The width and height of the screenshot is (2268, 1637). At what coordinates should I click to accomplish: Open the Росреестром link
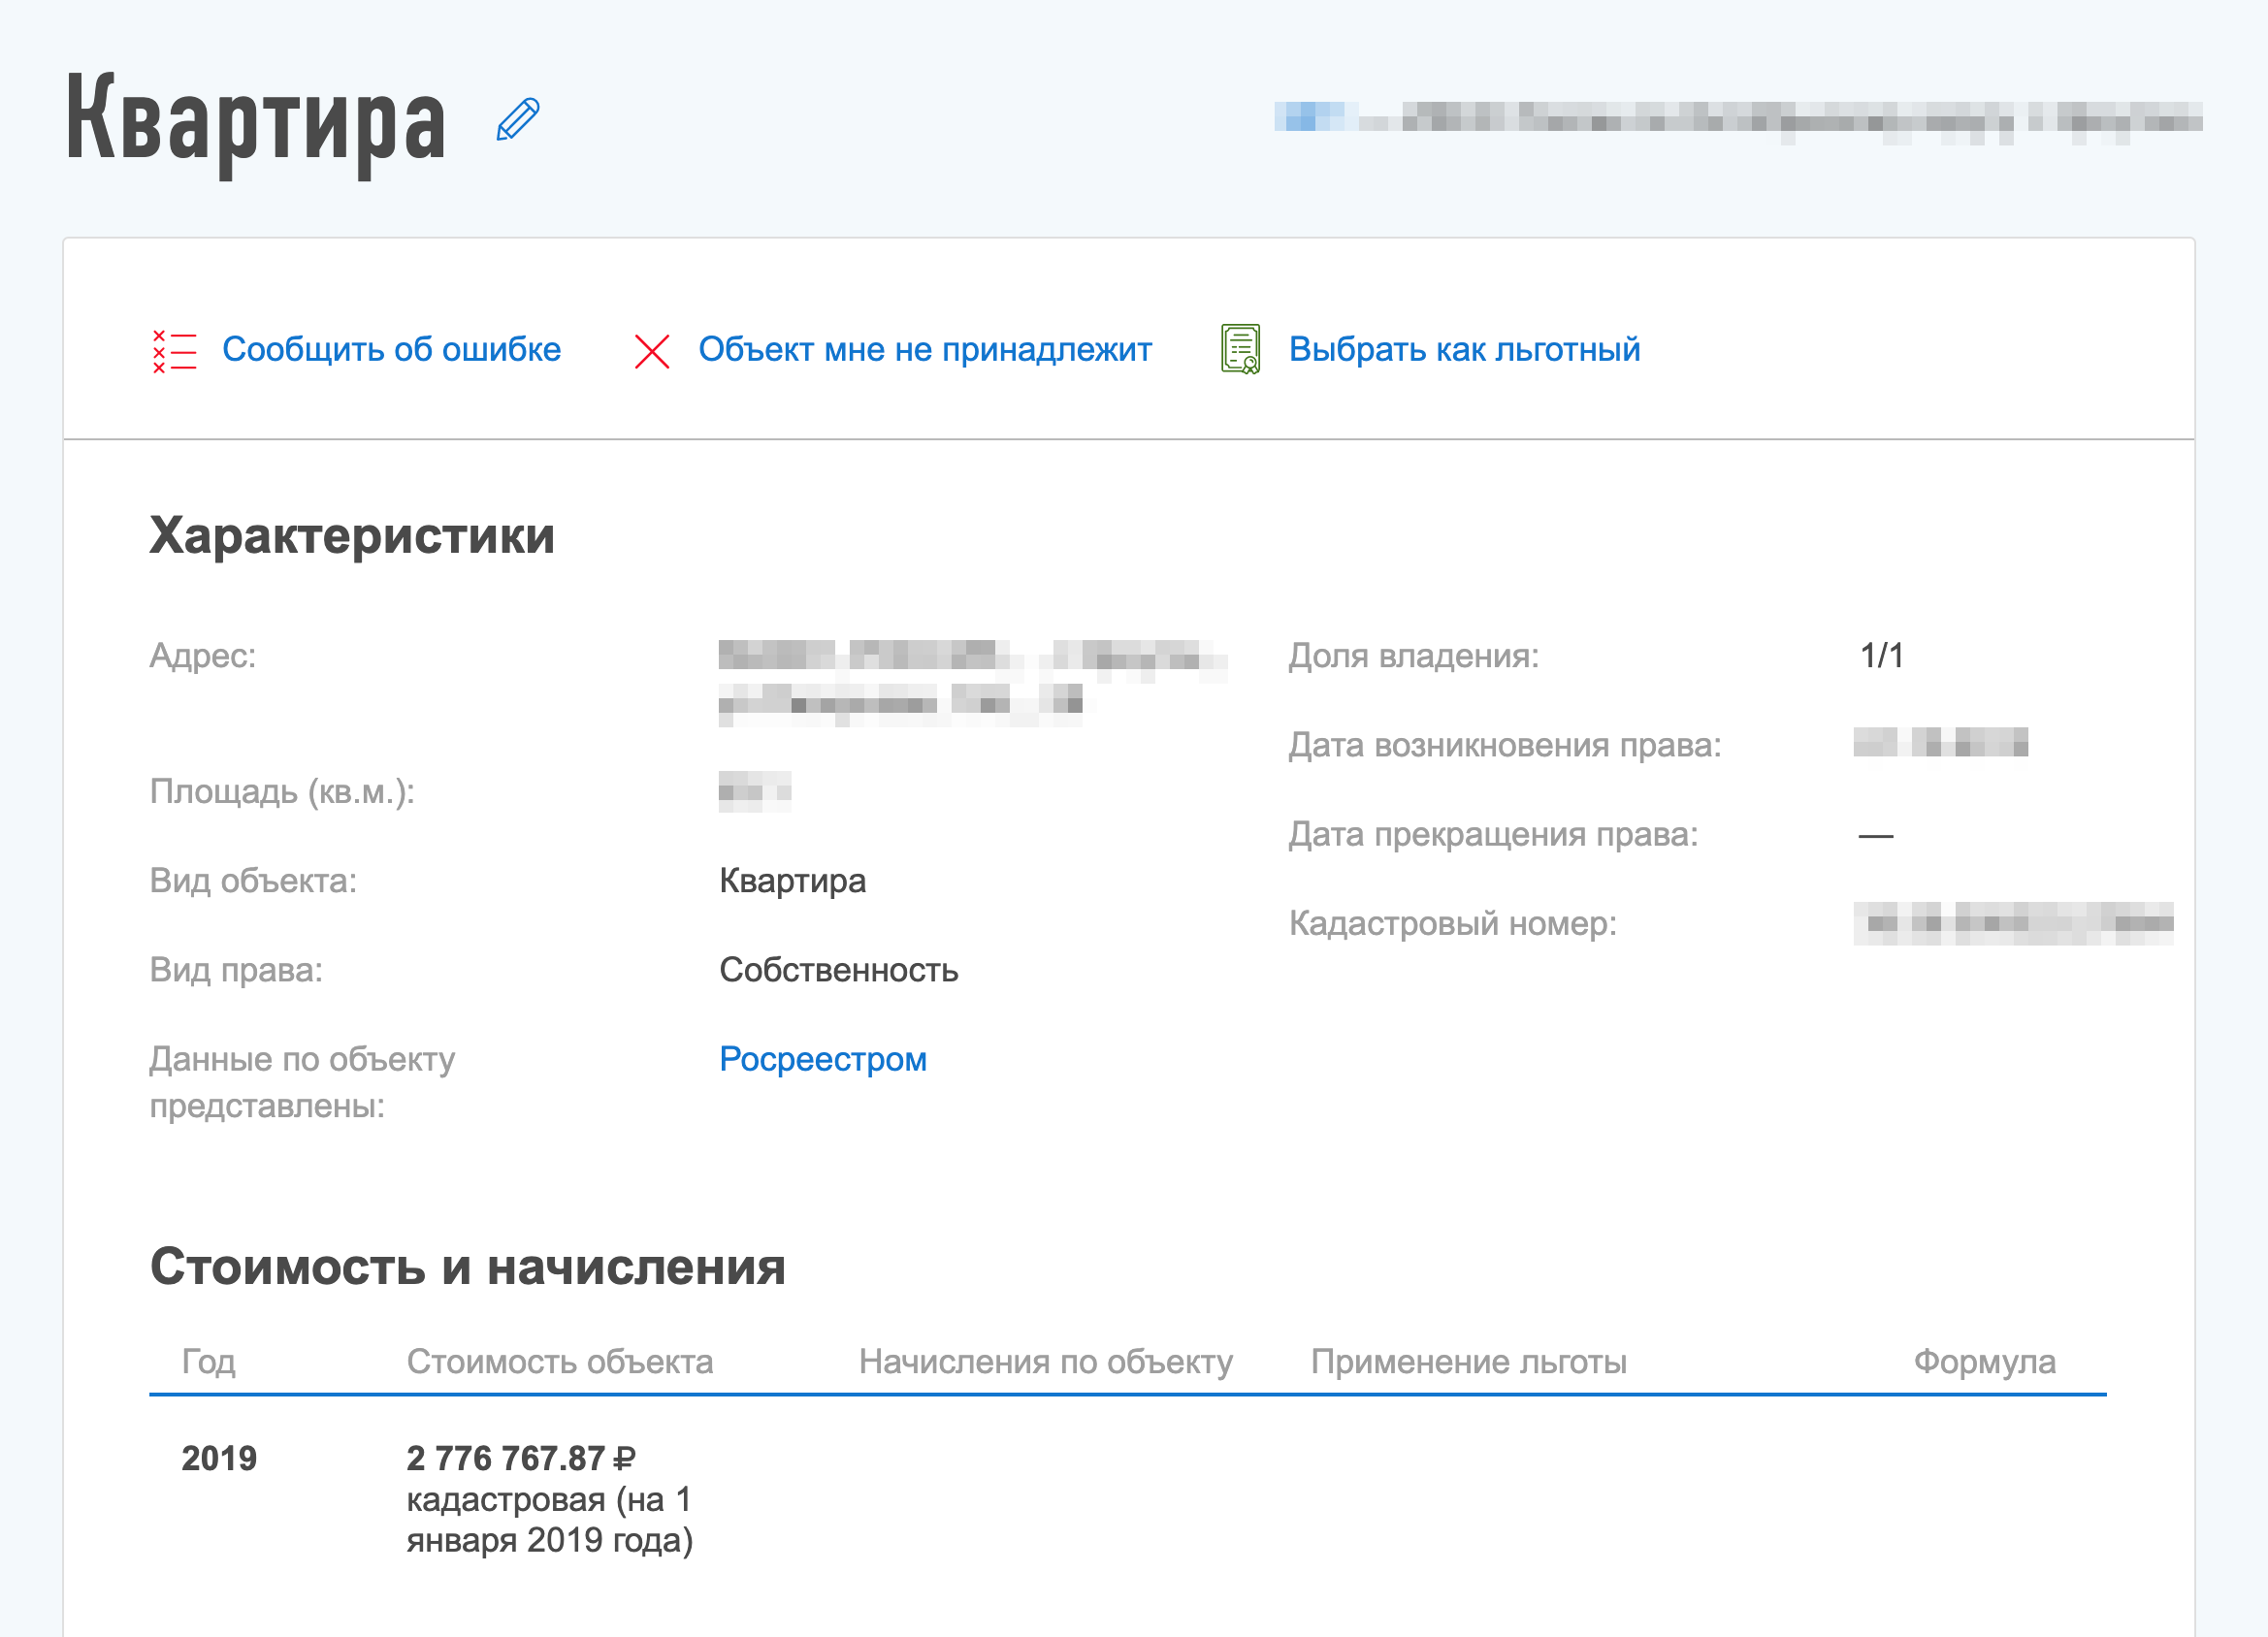click(x=823, y=1059)
